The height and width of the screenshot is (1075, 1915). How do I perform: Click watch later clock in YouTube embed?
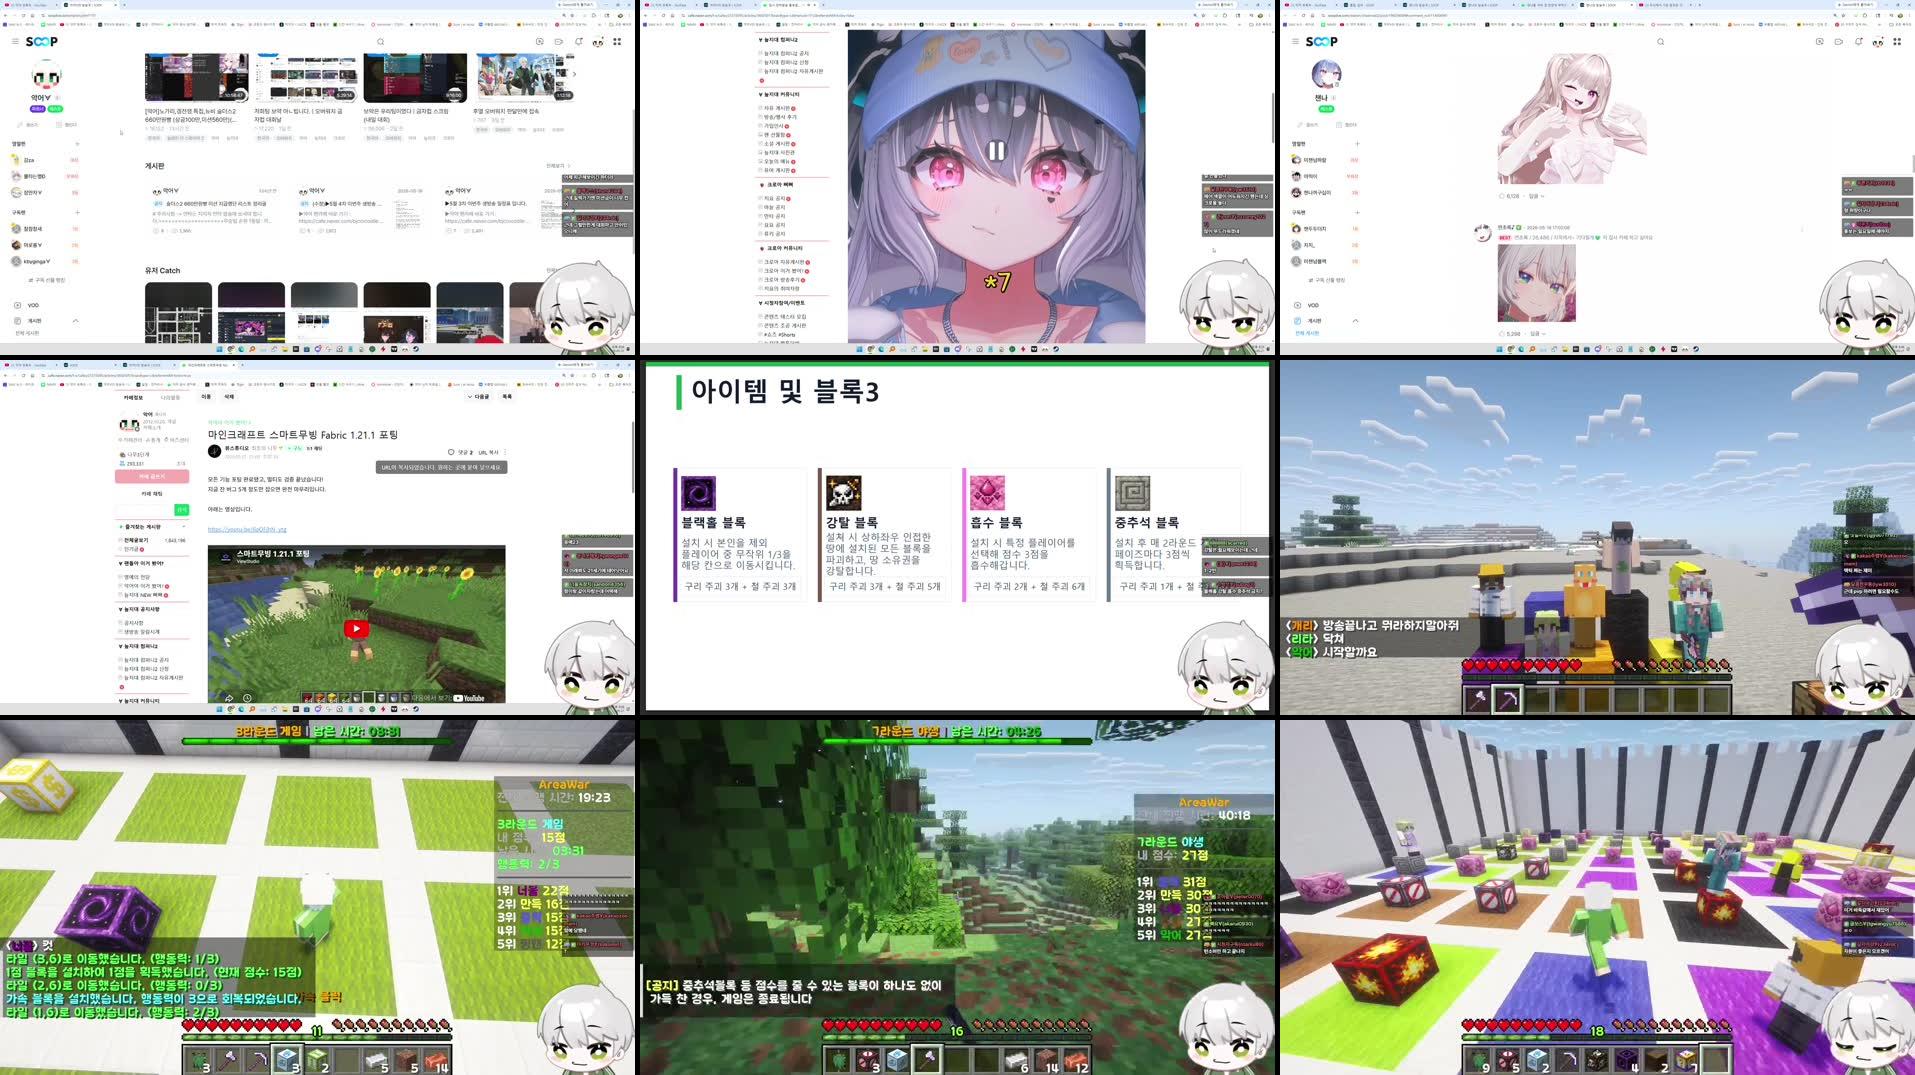click(x=247, y=698)
